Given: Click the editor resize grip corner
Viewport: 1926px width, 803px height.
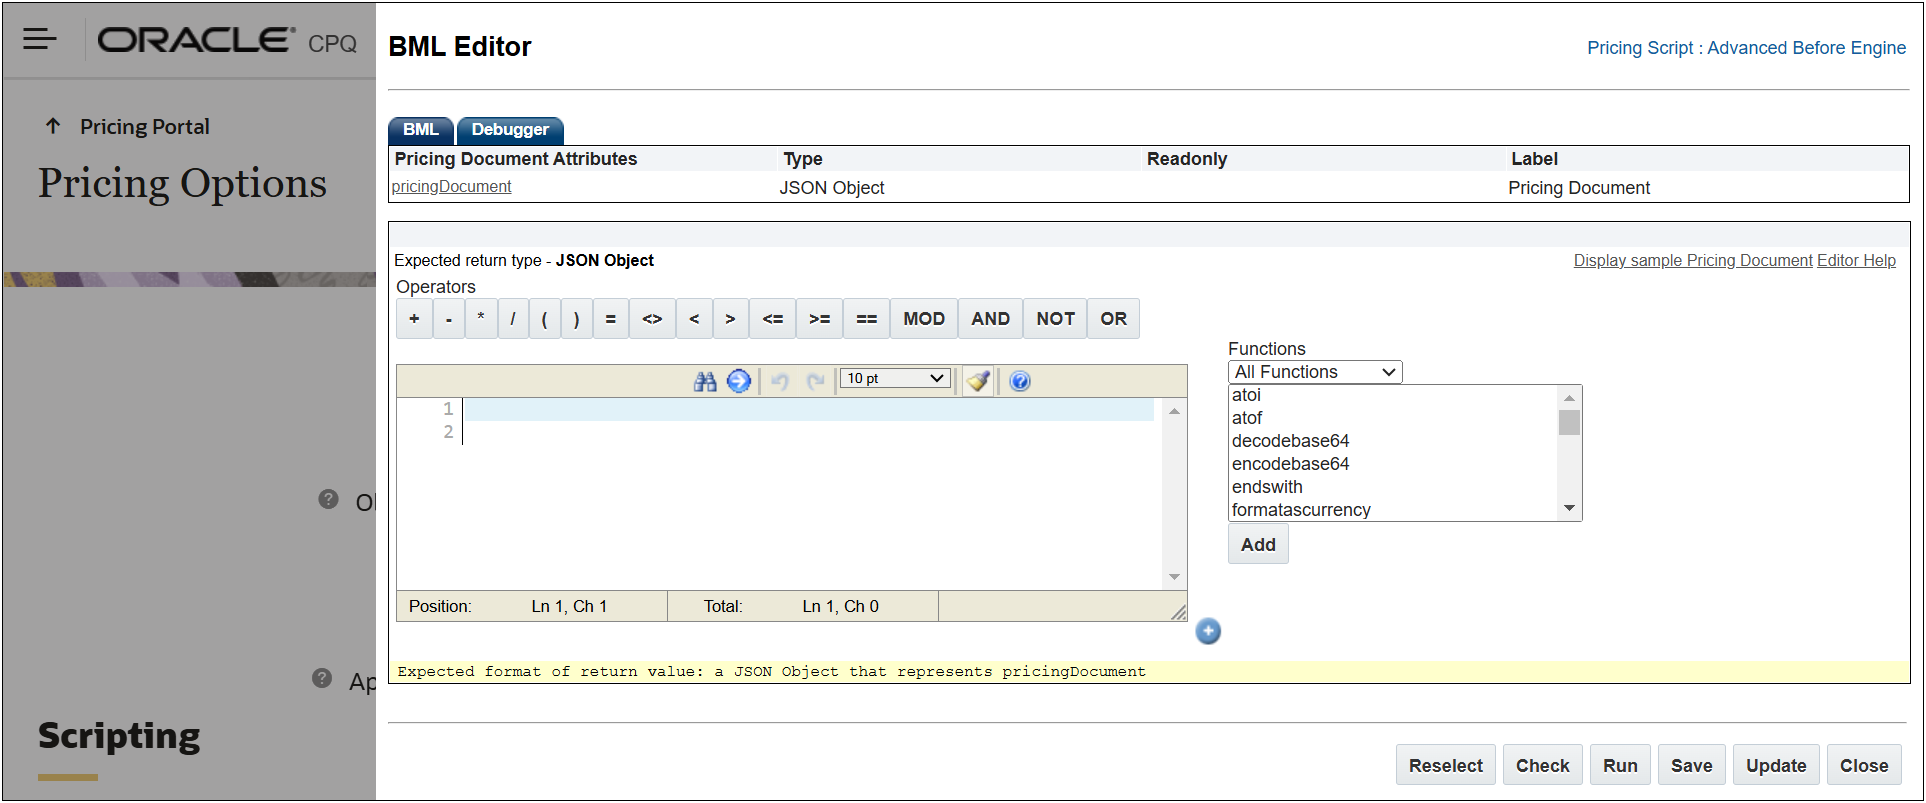Looking at the screenshot, I should pyautogui.click(x=1178, y=612).
